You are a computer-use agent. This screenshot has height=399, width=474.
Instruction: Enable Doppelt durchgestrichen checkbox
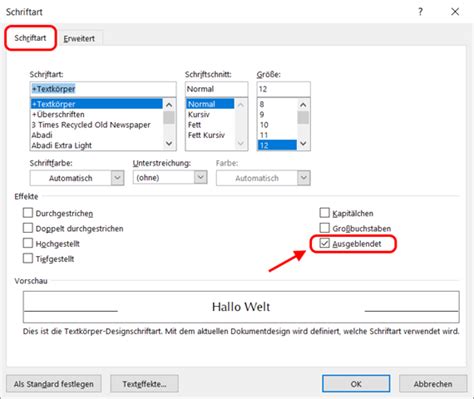[28, 228]
